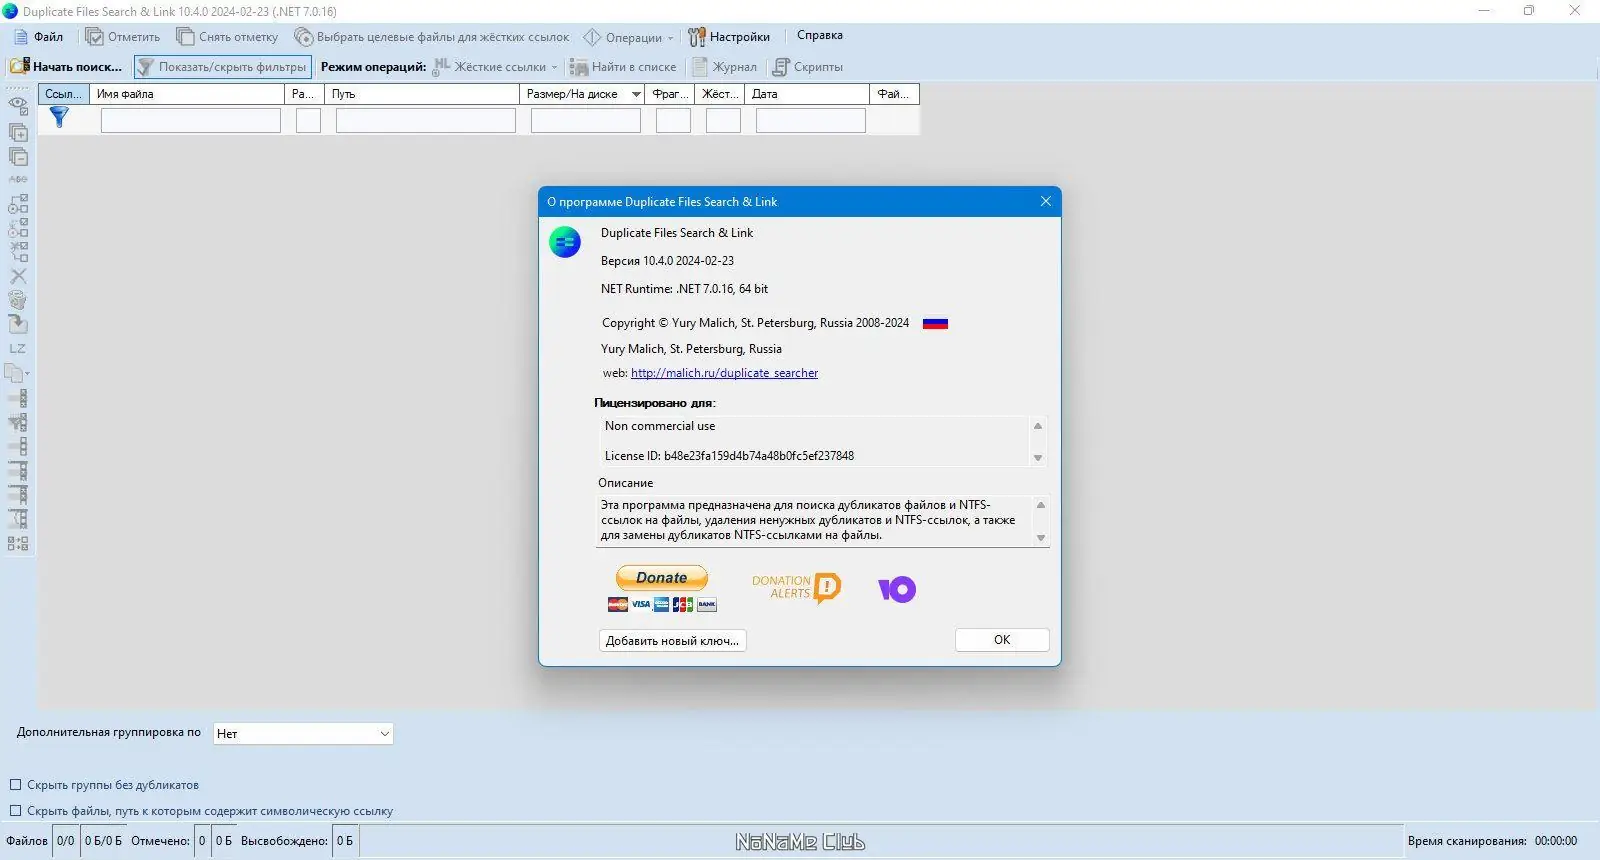Focus the Путь filter input field
This screenshot has width=1600, height=860.
coord(426,121)
